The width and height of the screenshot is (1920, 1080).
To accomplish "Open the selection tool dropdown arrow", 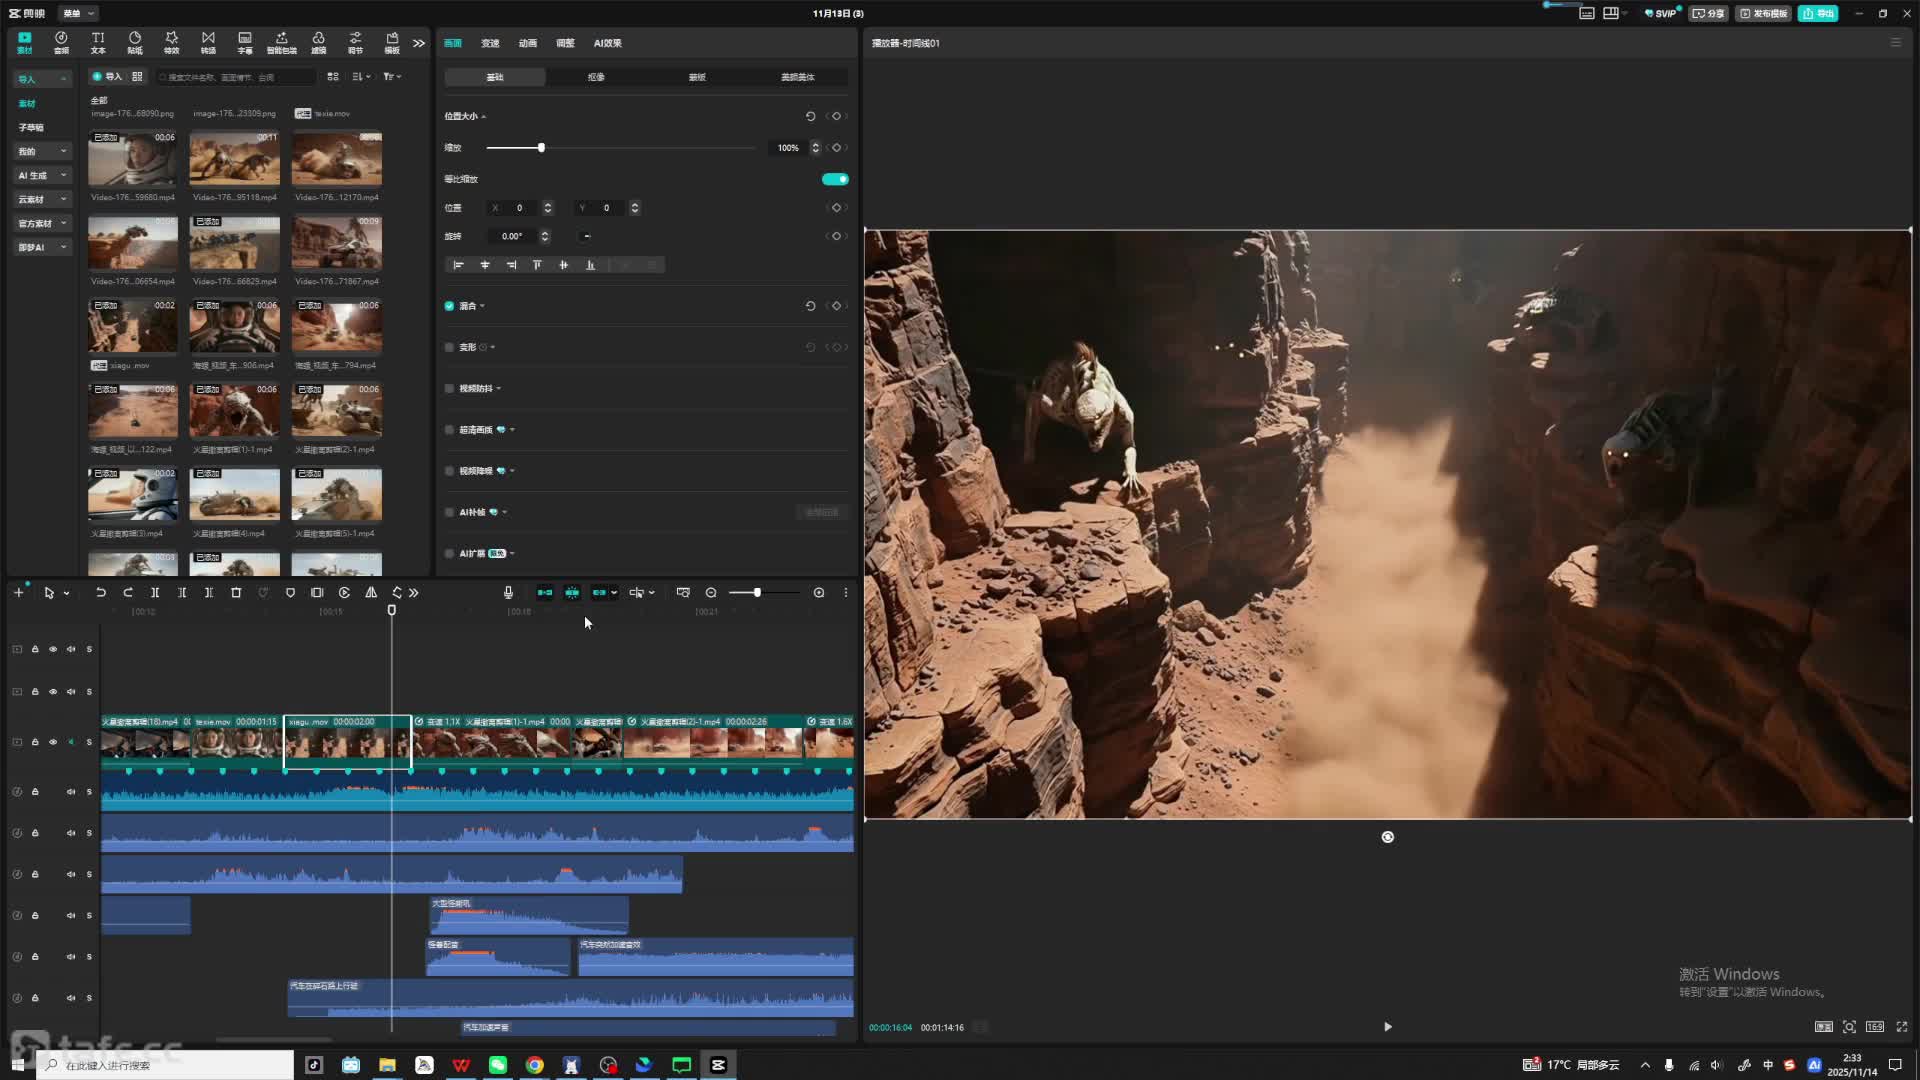I will [x=67, y=594].
